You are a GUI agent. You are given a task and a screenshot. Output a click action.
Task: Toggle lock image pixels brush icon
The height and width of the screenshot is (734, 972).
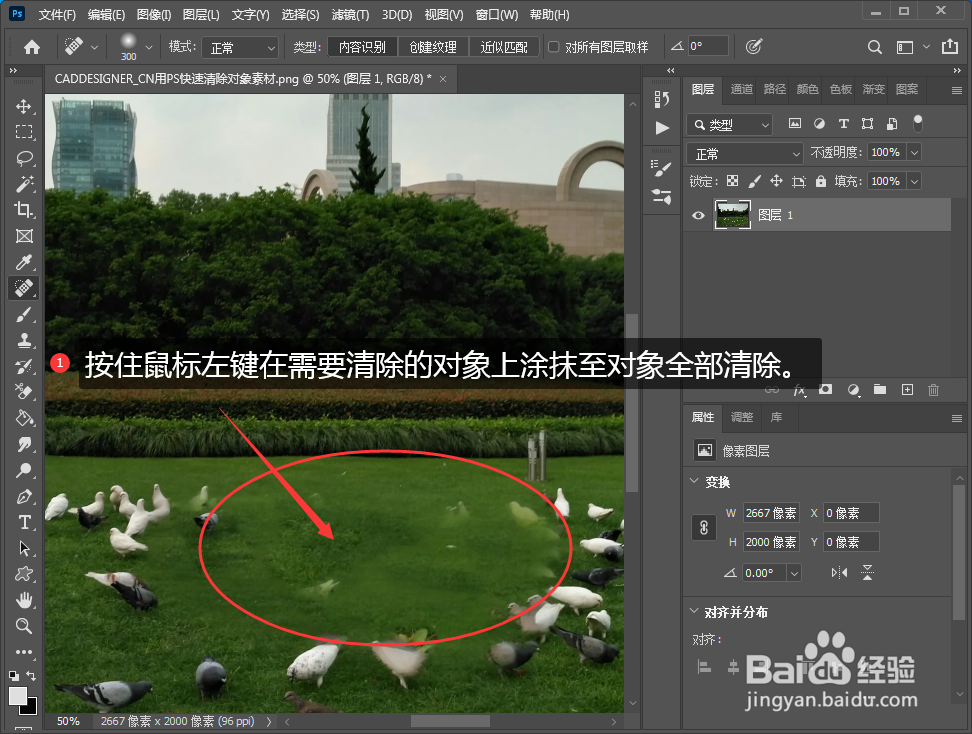coord(754,181)
